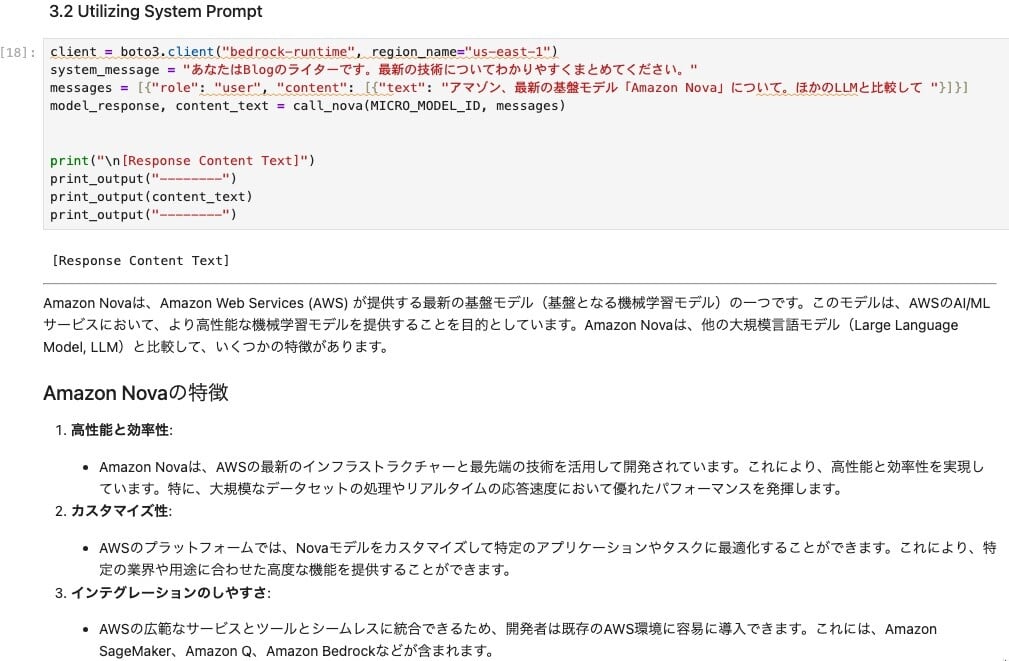Click the bullet starting "AWSのプラットフォームでは、Novaモデル"
This screenshot has width=1009, height=661.
tap(548, 559)
